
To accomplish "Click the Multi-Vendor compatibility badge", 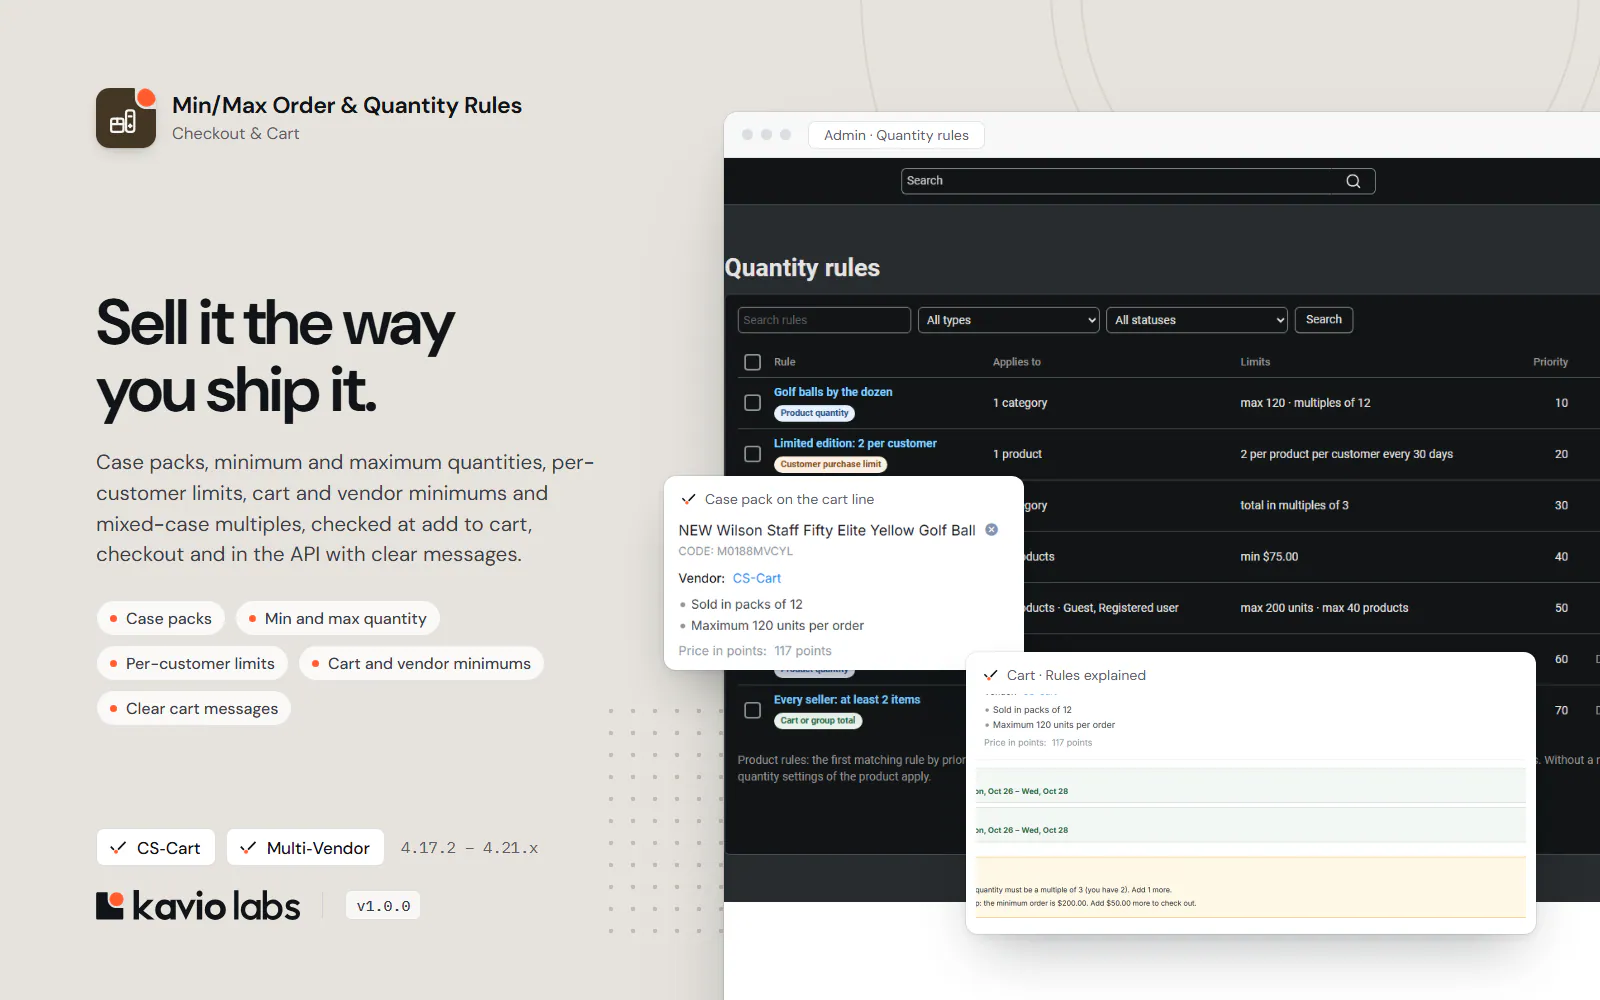I will 305,848.
